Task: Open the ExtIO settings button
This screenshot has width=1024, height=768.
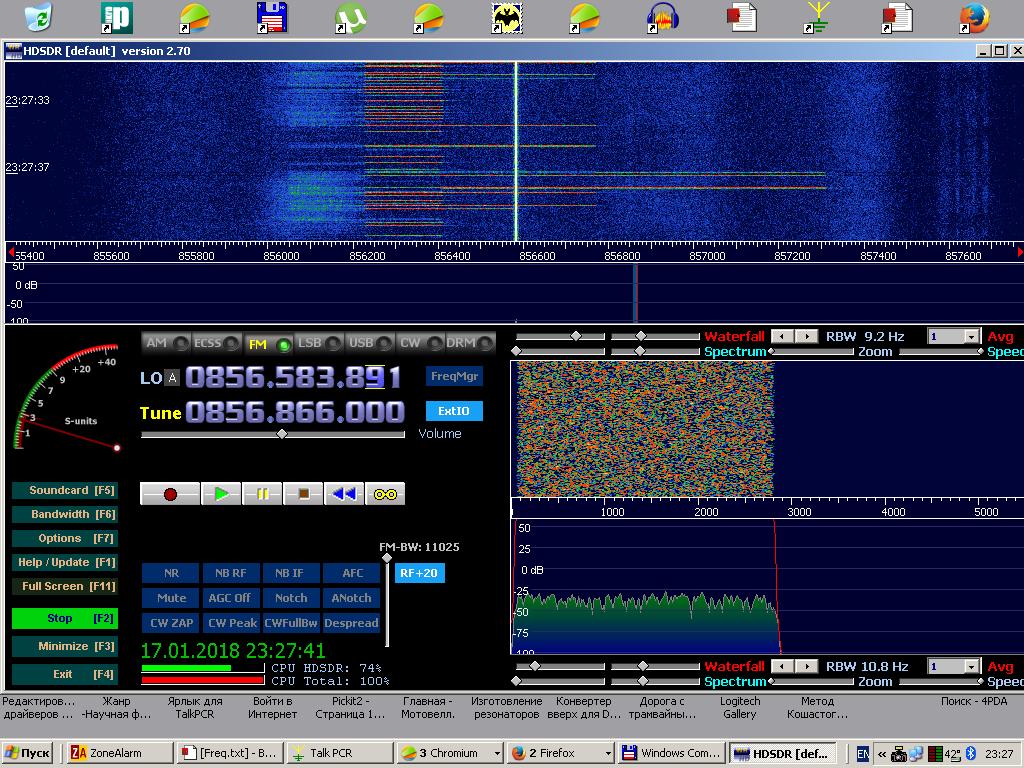Action: (455, 411)
